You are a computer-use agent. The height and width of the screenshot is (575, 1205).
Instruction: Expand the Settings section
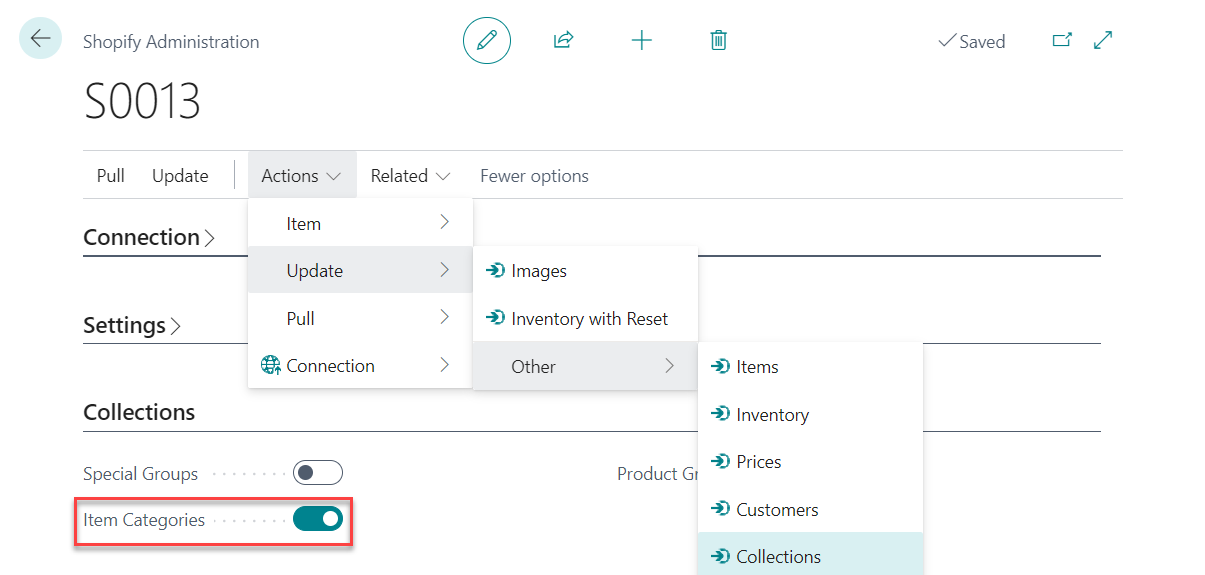132,326
